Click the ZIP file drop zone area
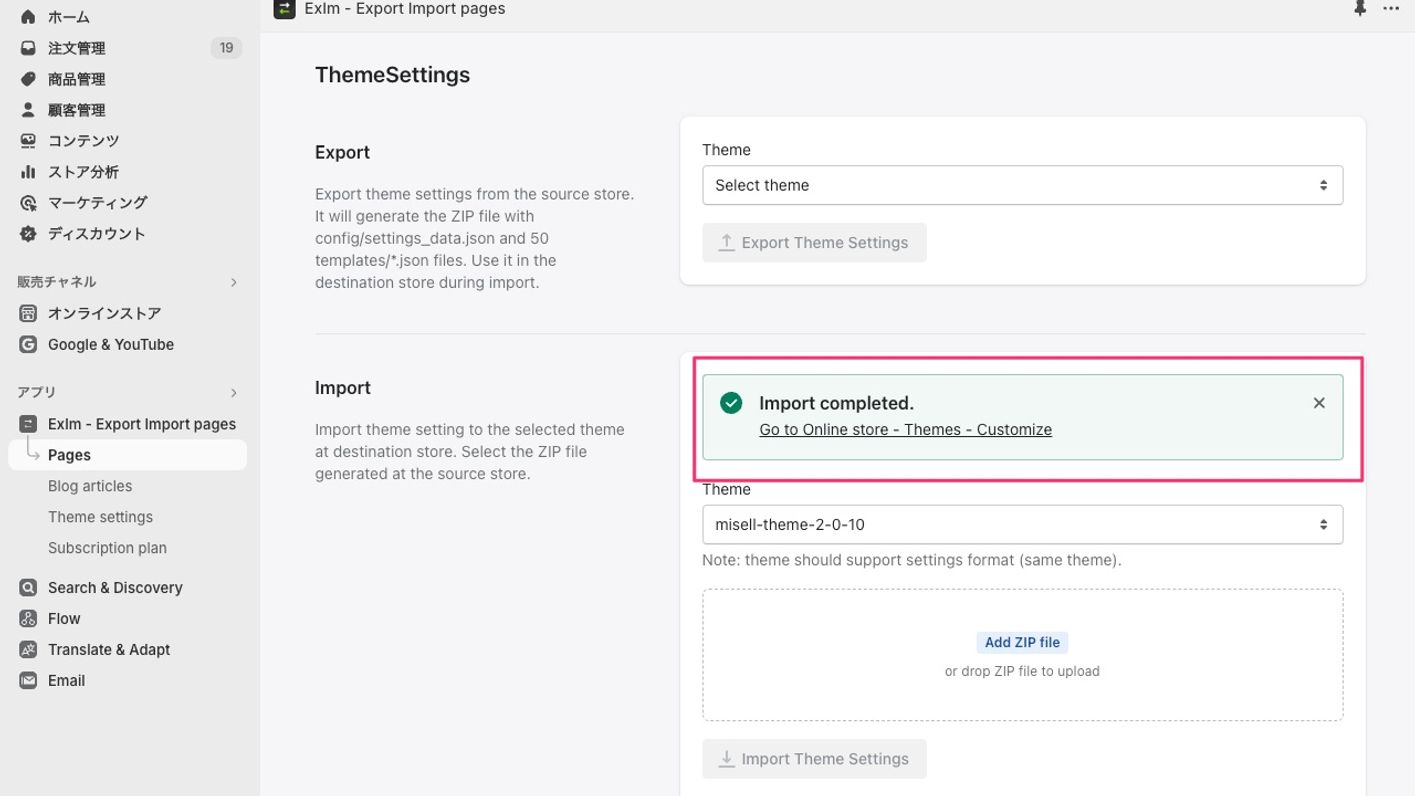Image resolution: width=1415 pixels, height=796 pixels. (x=1022, y=655)
